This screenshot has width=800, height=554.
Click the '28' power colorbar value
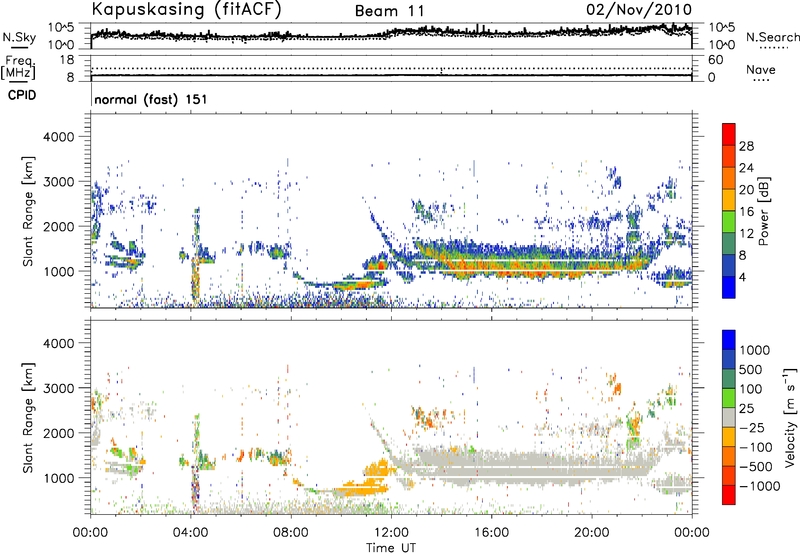[746, 146]
